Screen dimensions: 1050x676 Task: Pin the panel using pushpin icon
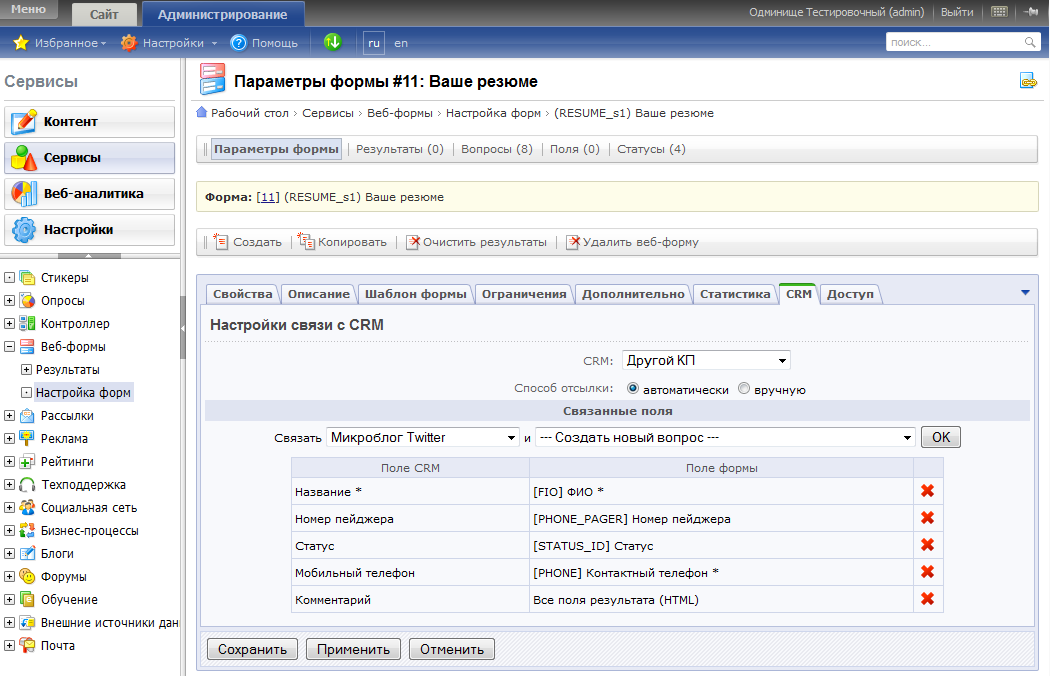[1030, 12]
